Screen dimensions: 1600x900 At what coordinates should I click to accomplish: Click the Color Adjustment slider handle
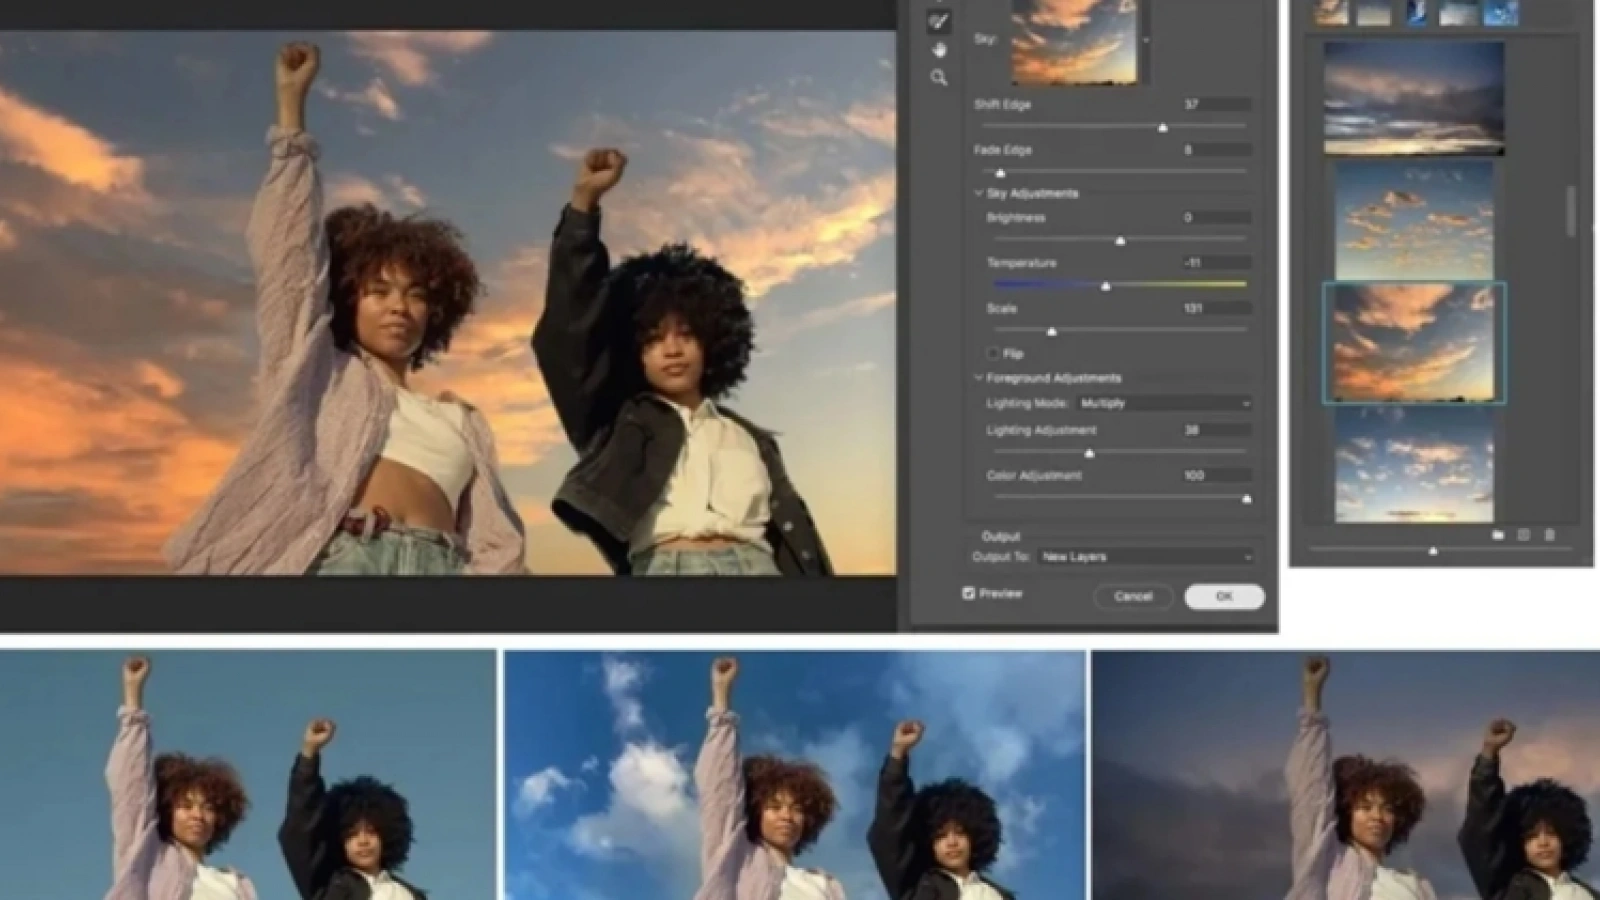click(1246, 498)
